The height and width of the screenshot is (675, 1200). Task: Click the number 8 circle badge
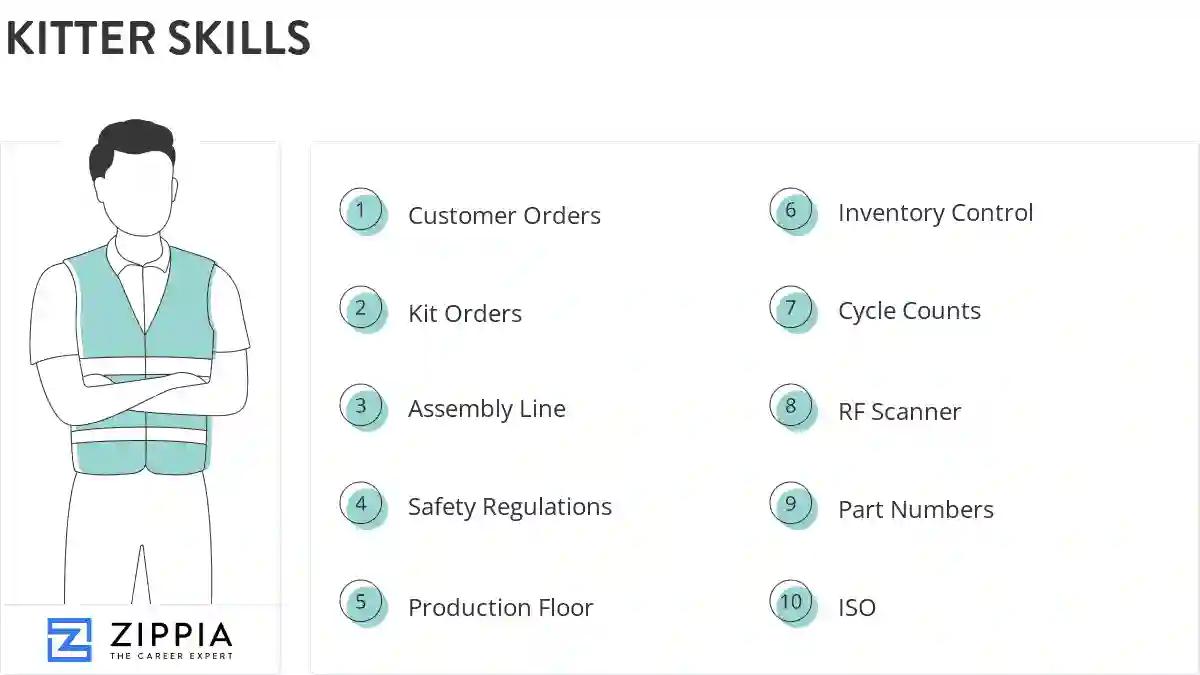[x=791, y=406]
